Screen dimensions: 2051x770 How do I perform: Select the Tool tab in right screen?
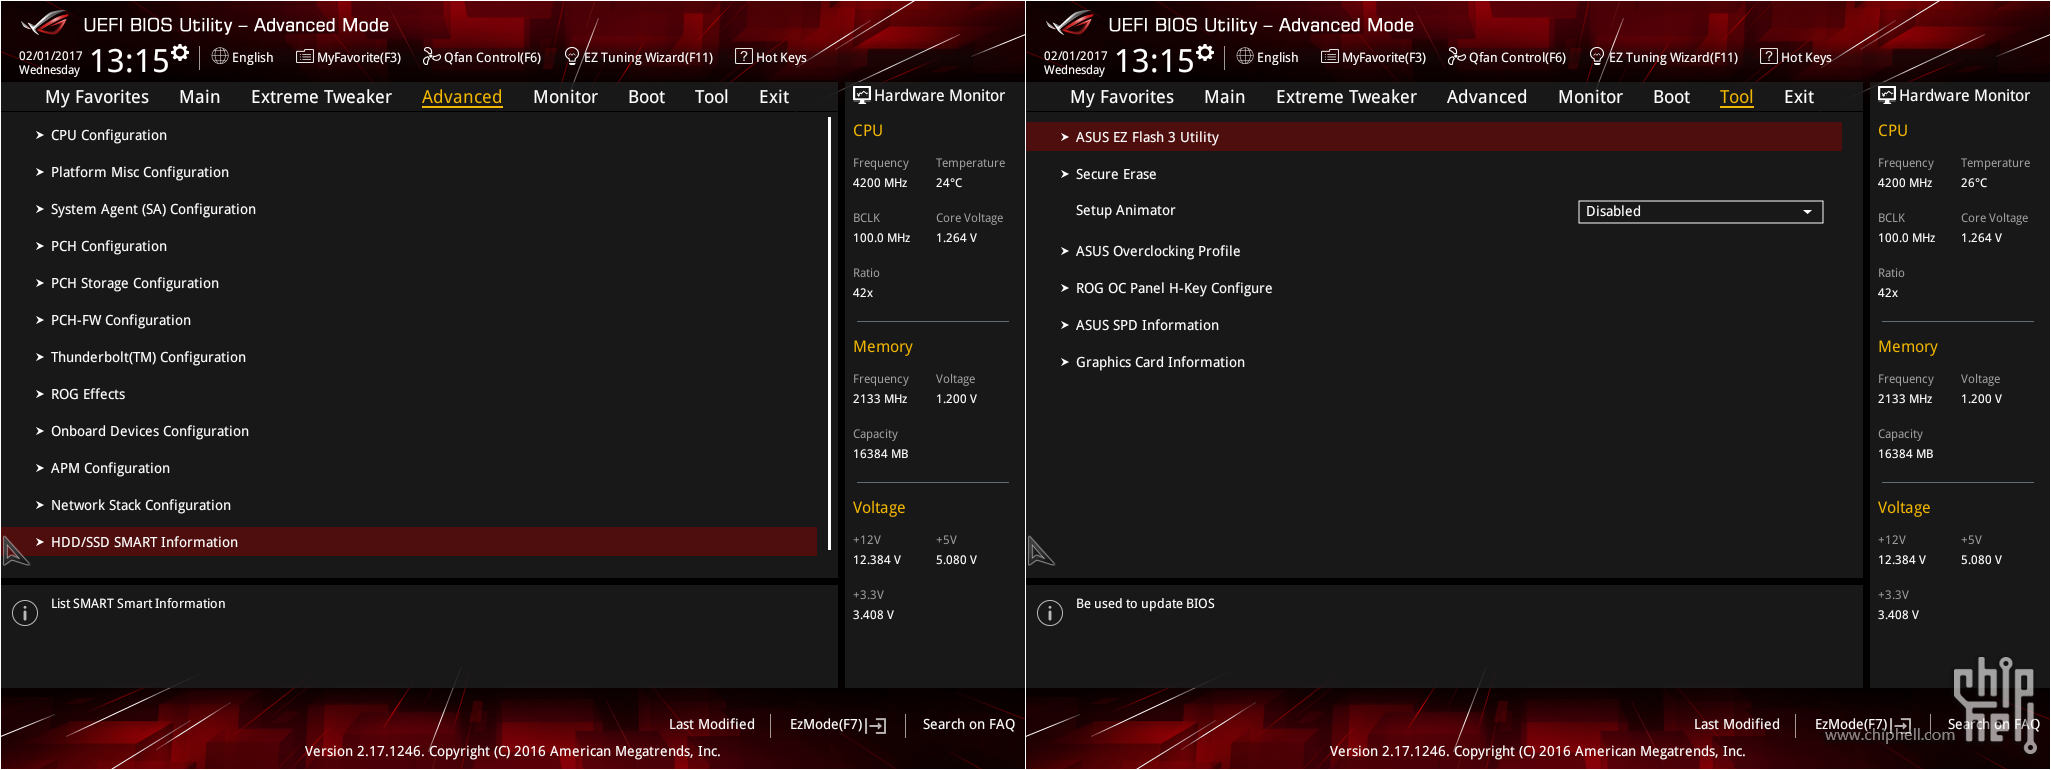pos(1737,97)
